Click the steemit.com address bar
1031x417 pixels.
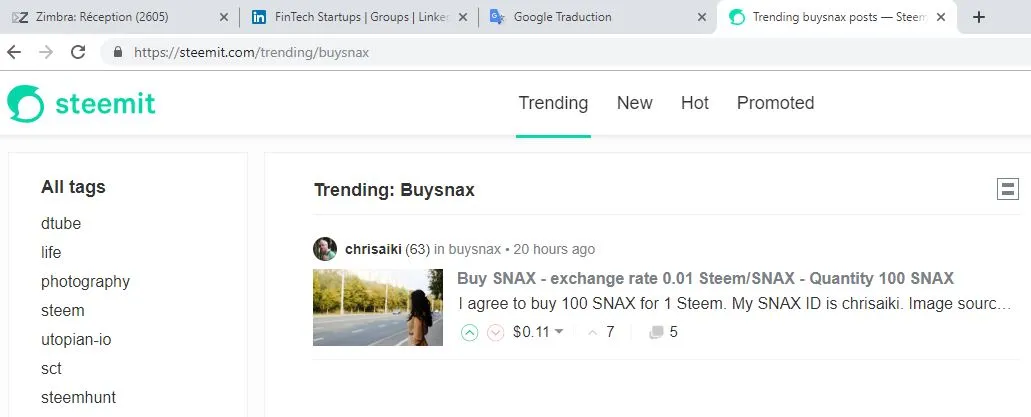click(400, 52)
